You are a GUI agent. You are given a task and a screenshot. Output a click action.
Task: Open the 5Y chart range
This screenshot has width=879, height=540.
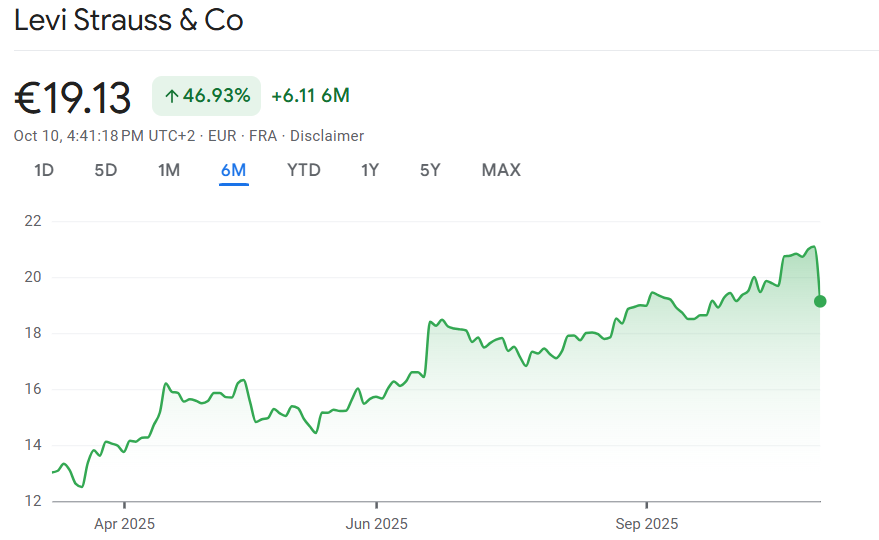(430, 170)
